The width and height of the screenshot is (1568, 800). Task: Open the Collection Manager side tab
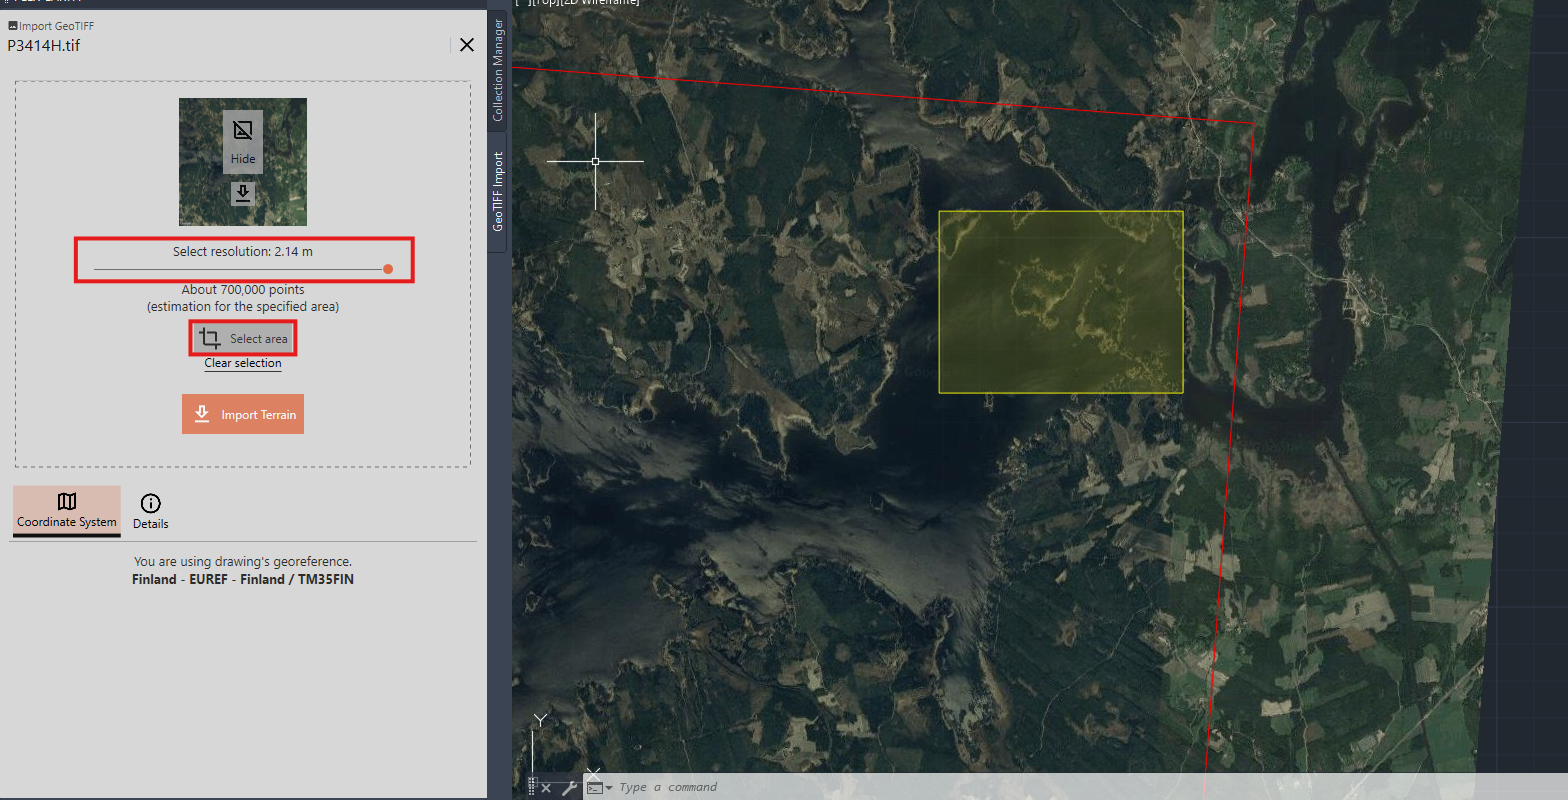pos(498,69)
